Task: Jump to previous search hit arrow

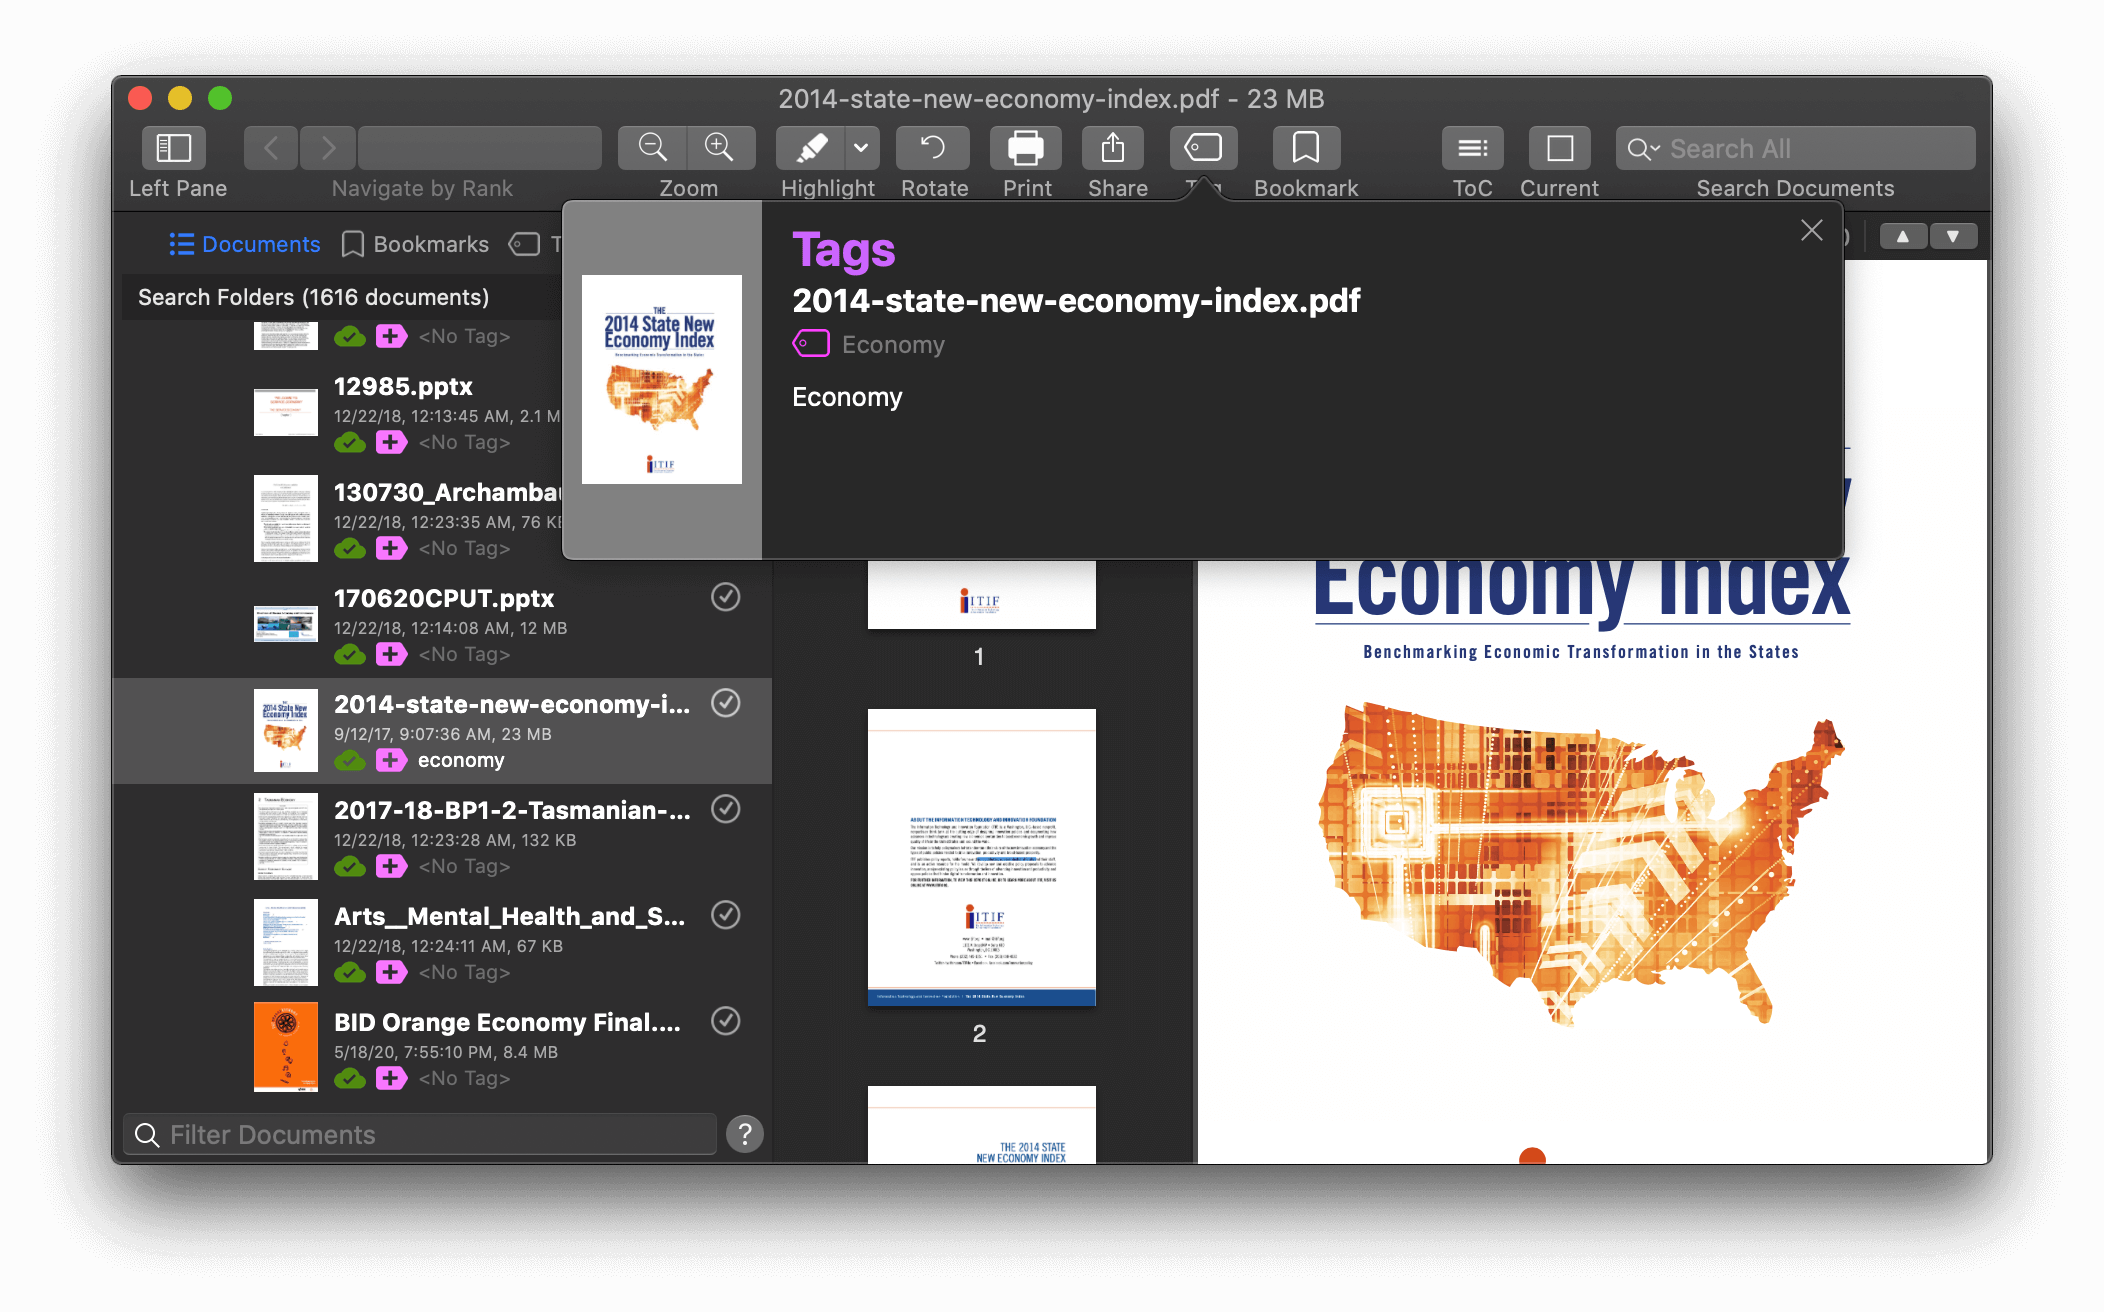Action: (x=1902, y=236)
